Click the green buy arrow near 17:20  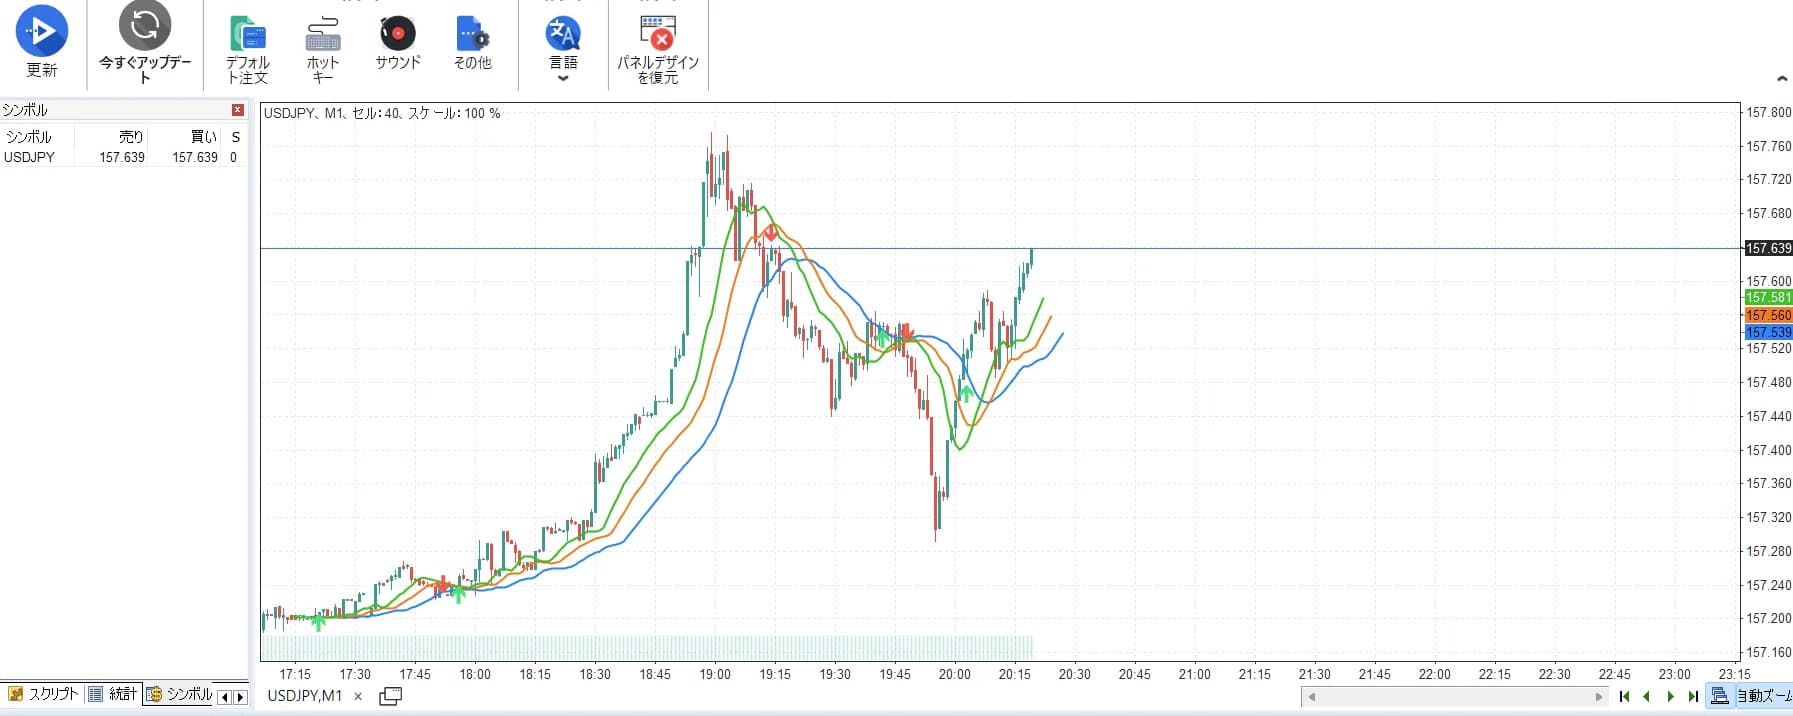click(x=318, y=622)
